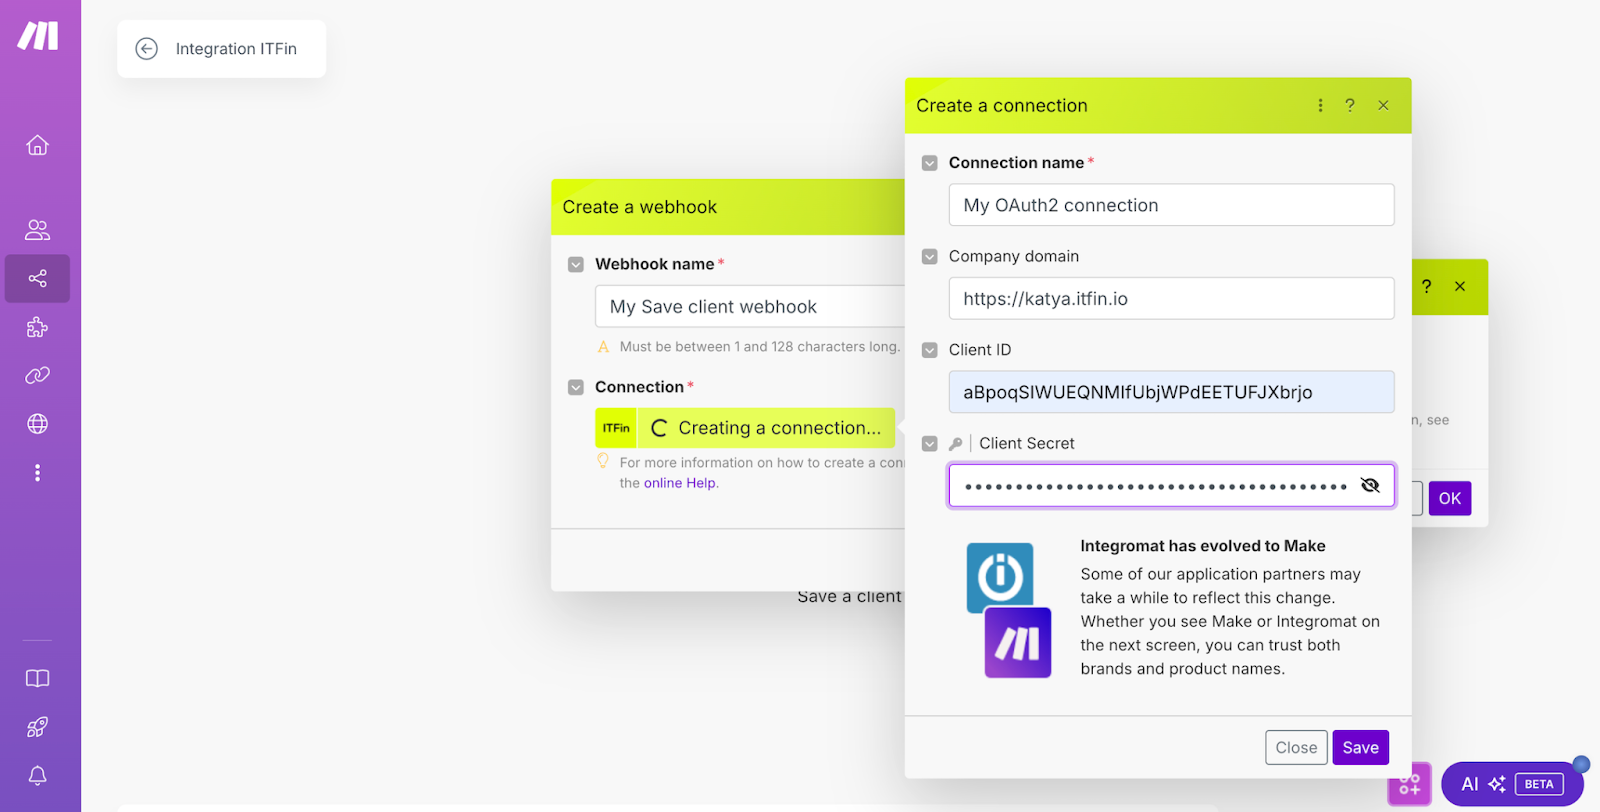Screen dimensions: 1600x812
Task: Open the online Help link
Action: coord(680,483)
